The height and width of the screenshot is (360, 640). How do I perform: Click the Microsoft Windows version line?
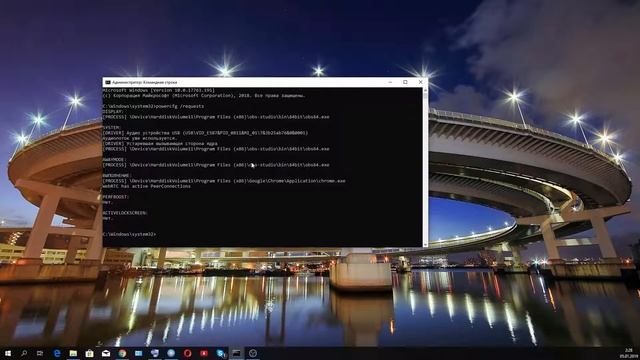158,90
